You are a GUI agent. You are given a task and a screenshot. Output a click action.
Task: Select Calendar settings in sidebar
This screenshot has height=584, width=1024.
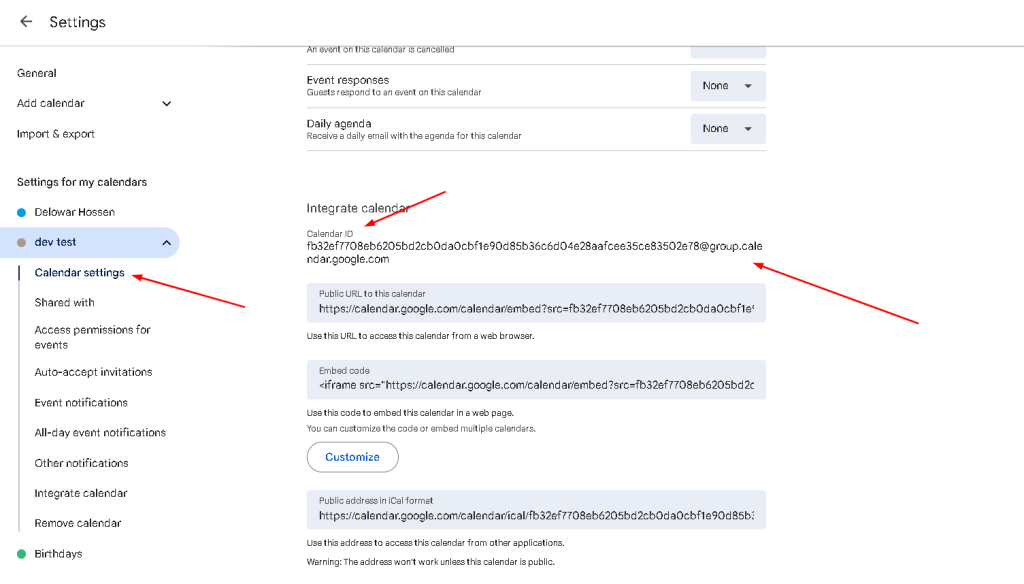79,273
